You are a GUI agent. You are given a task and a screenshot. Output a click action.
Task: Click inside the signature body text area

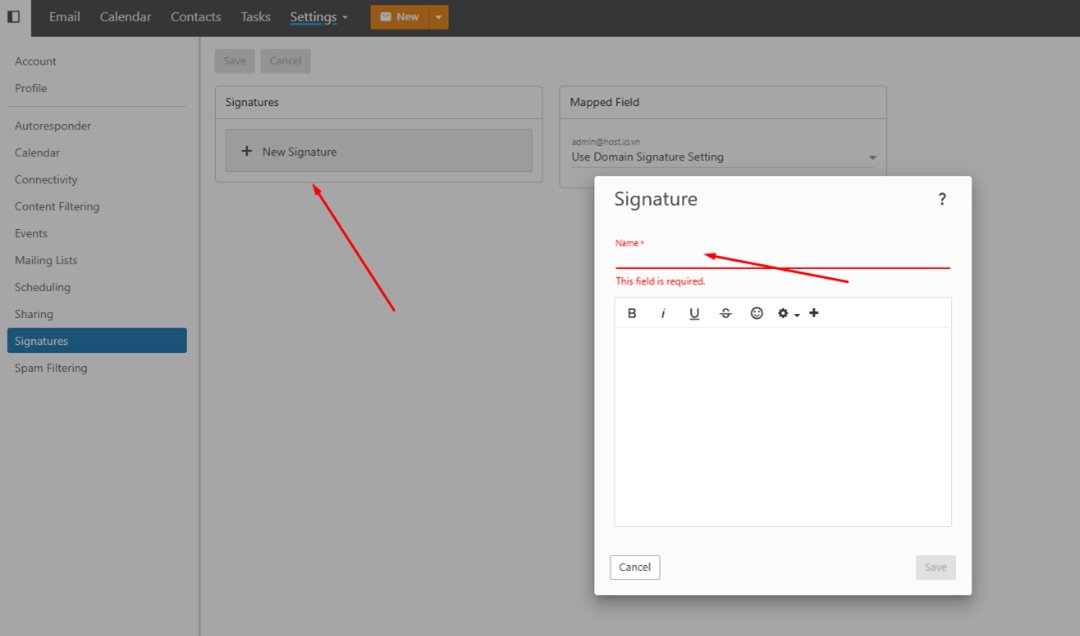[782, 426]
